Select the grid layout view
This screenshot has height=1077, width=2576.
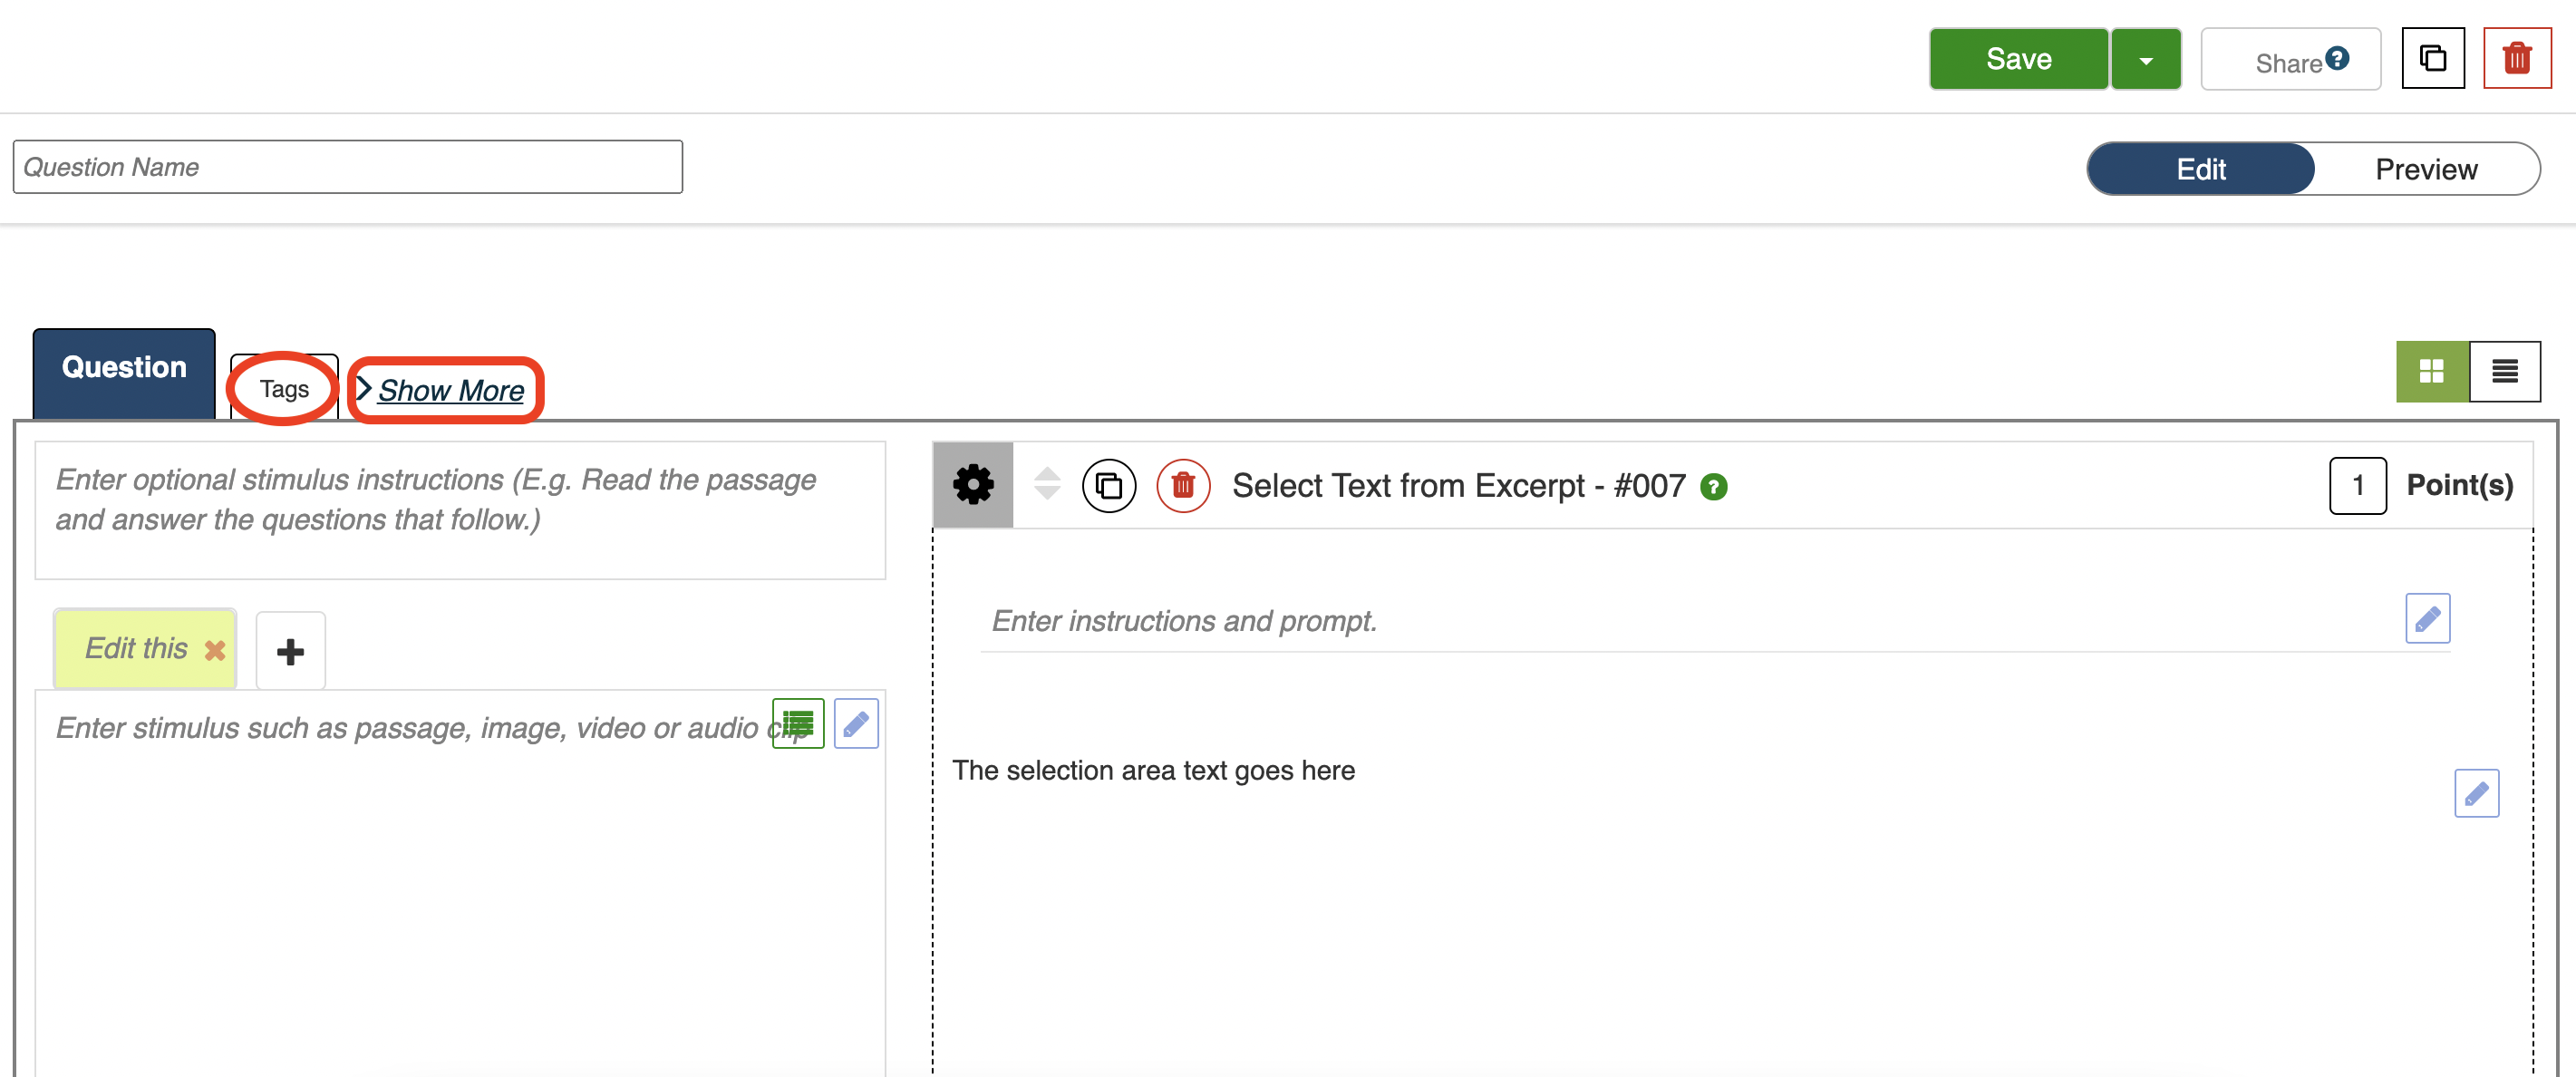(x=2431, y=371)
